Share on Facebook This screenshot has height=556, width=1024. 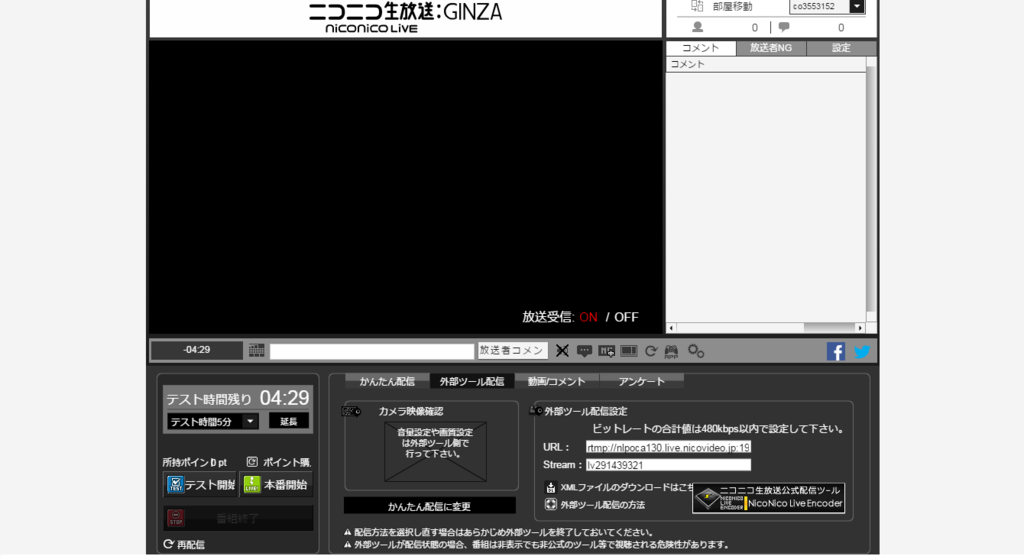pos(836,352)
